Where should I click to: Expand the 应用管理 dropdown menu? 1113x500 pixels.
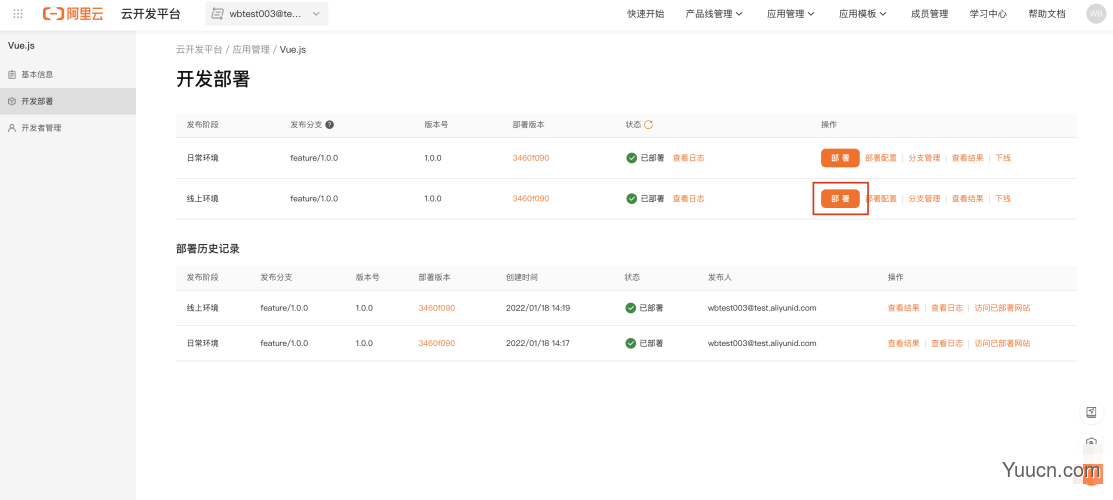coord(790,14)
